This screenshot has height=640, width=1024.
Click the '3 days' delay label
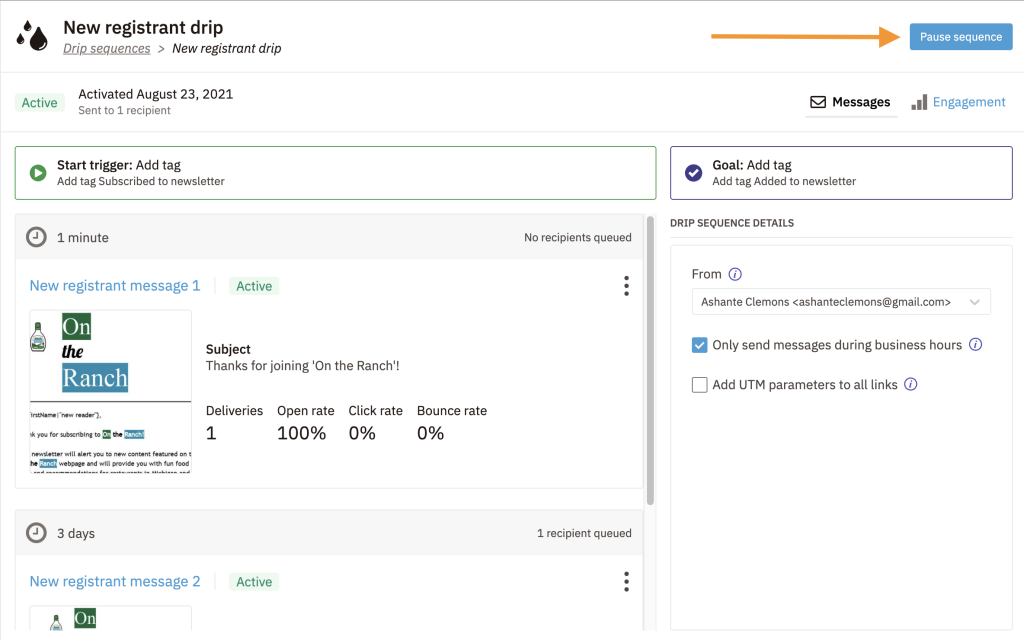76,534
